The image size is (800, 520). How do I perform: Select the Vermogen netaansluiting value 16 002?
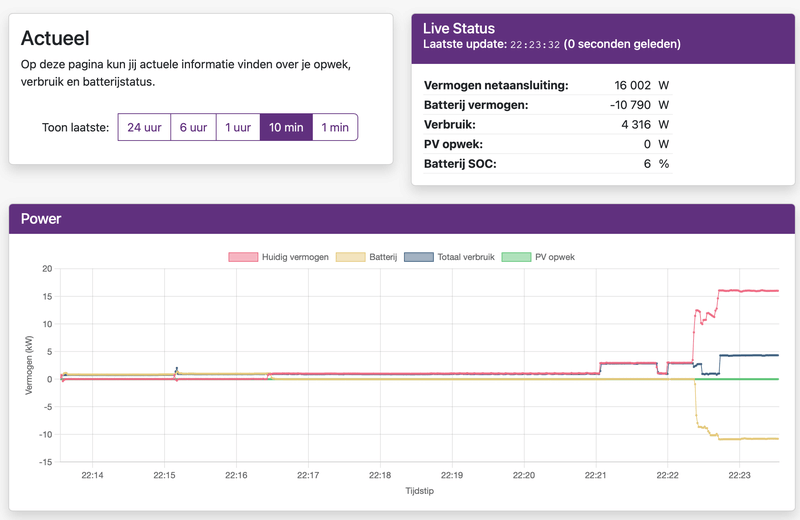click(632, 86)
